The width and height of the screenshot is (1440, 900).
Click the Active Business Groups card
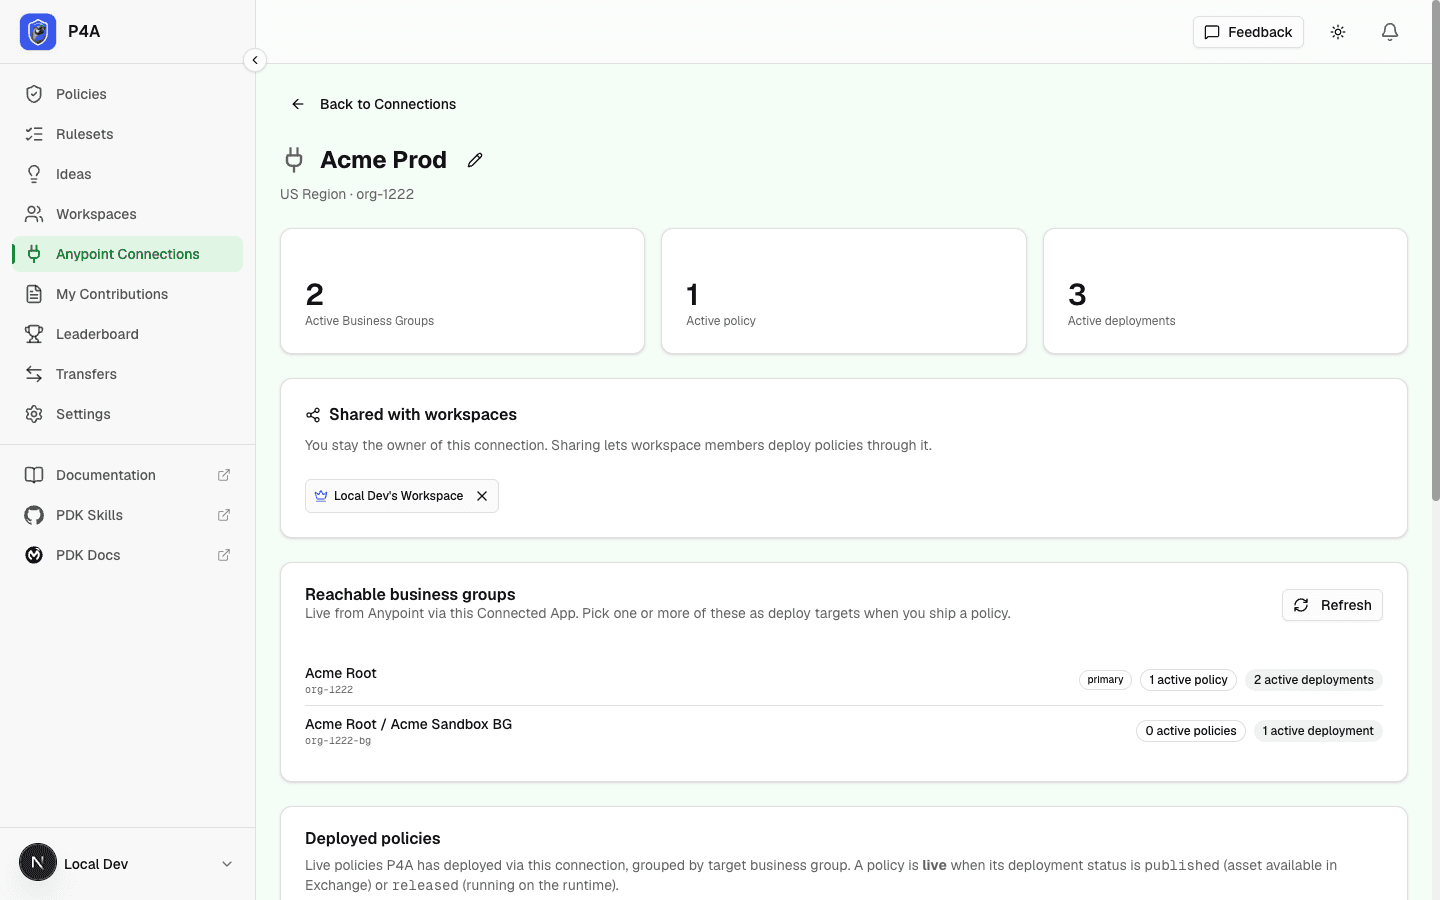(462, 291)
